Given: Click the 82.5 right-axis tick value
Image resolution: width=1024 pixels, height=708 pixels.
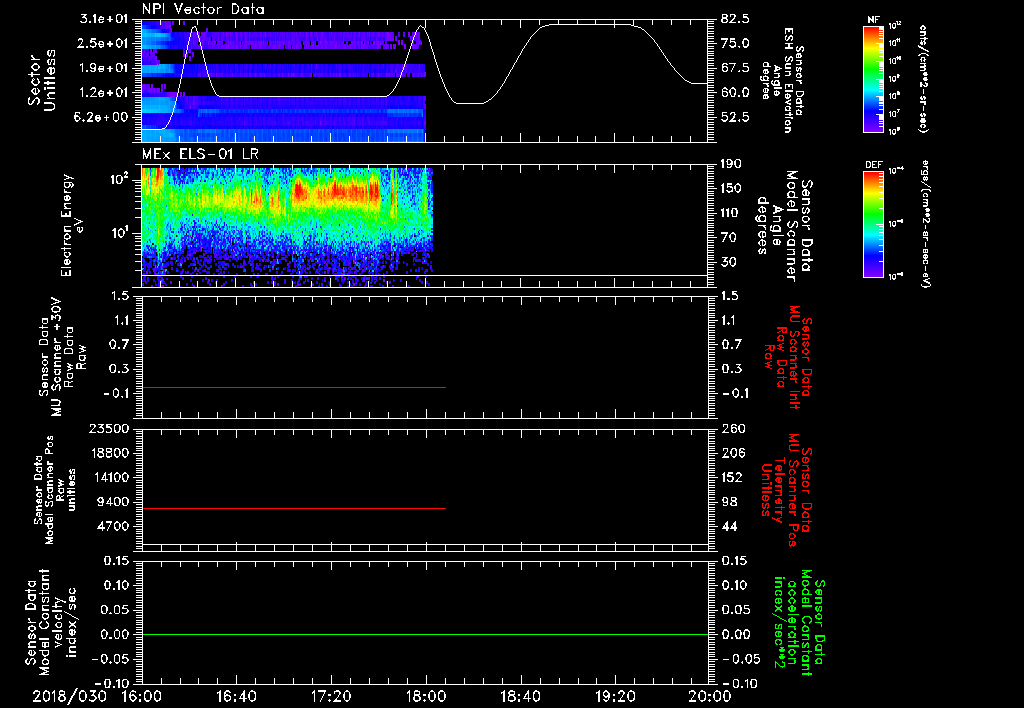Looking at the screenshot, I should tap(735, 18).
